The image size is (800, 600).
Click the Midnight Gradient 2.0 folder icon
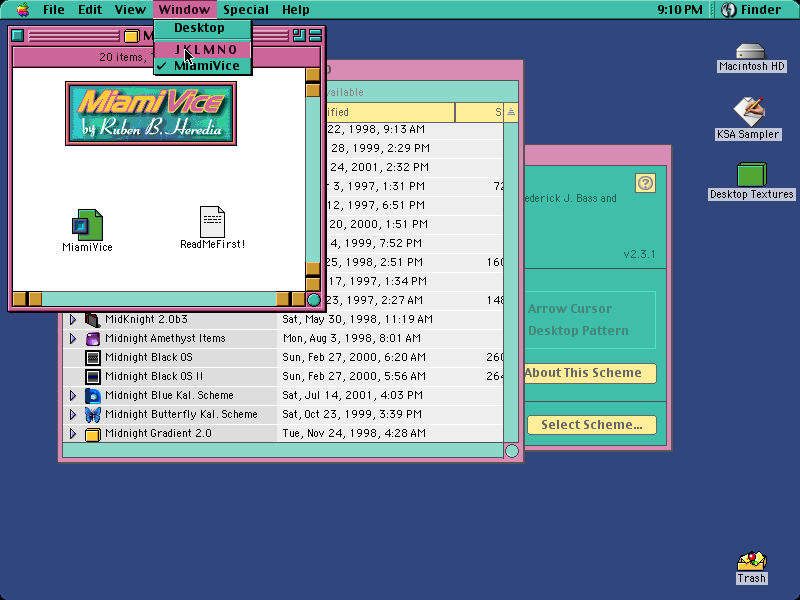pos(92,434)
